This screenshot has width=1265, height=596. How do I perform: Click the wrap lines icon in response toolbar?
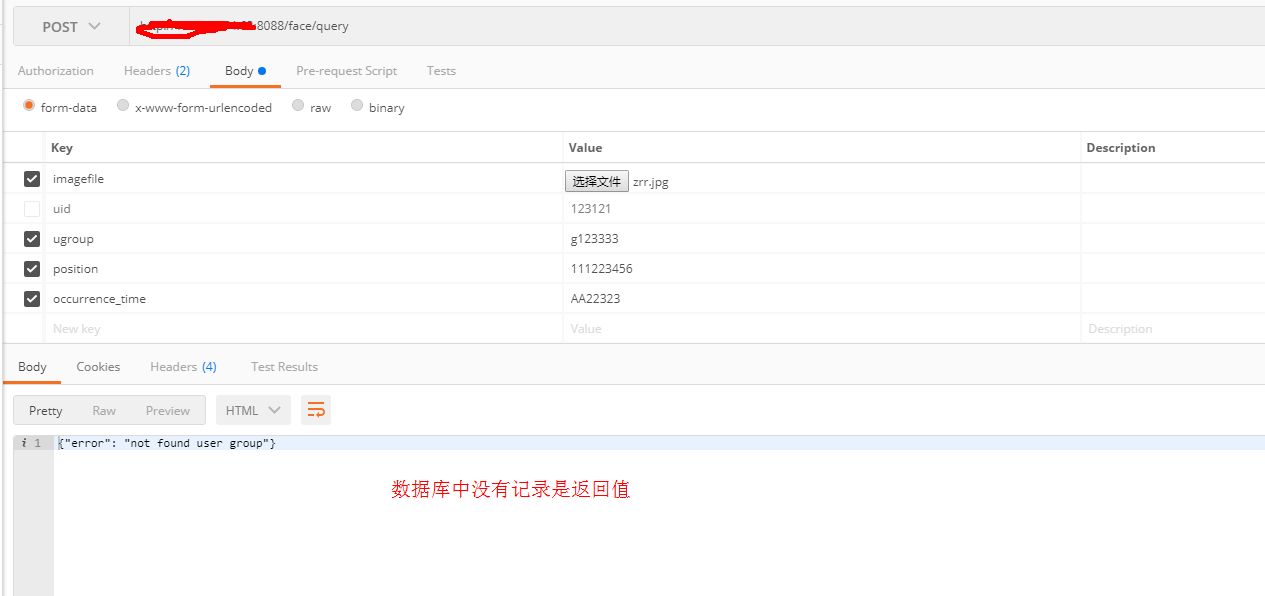click(316, 410)
